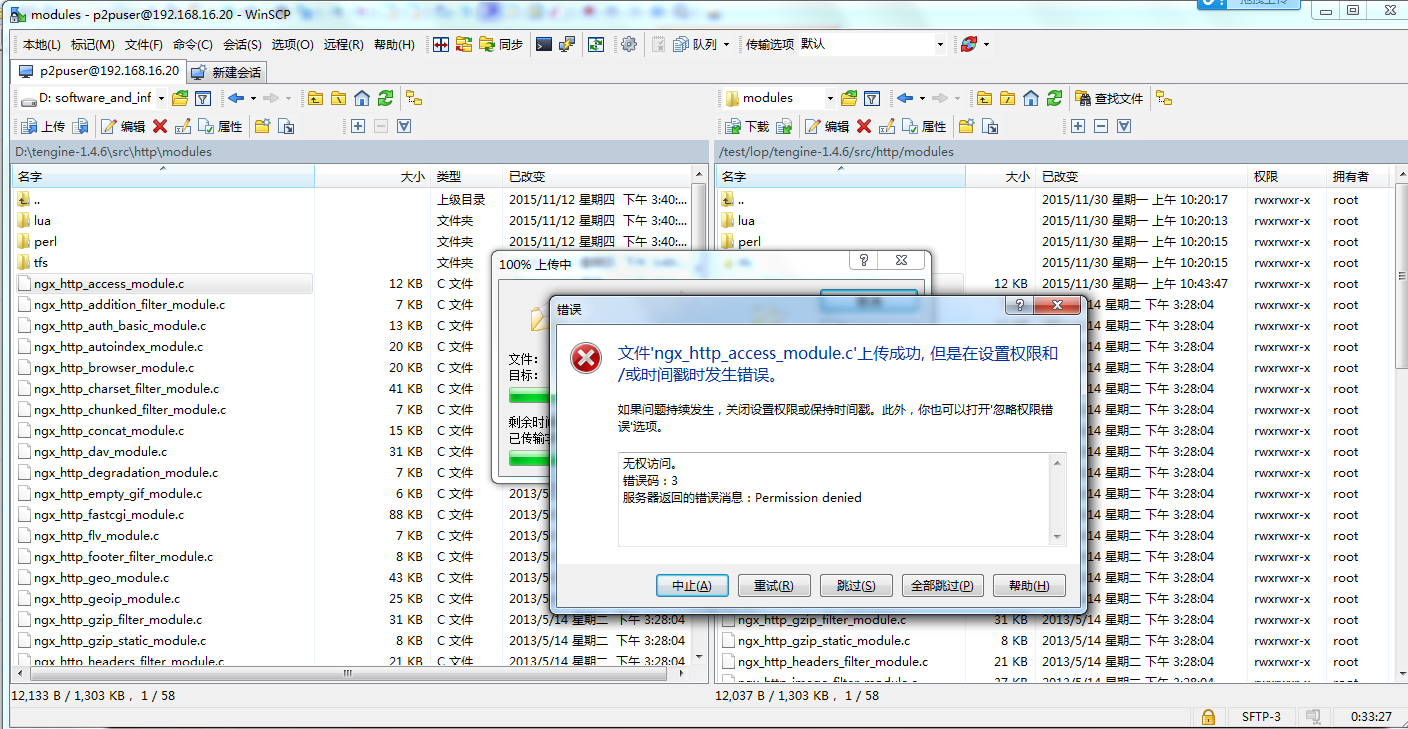This screenshot has width=1408, height=729.
Task: Open the 选项(O) menu
Action: 292,45
